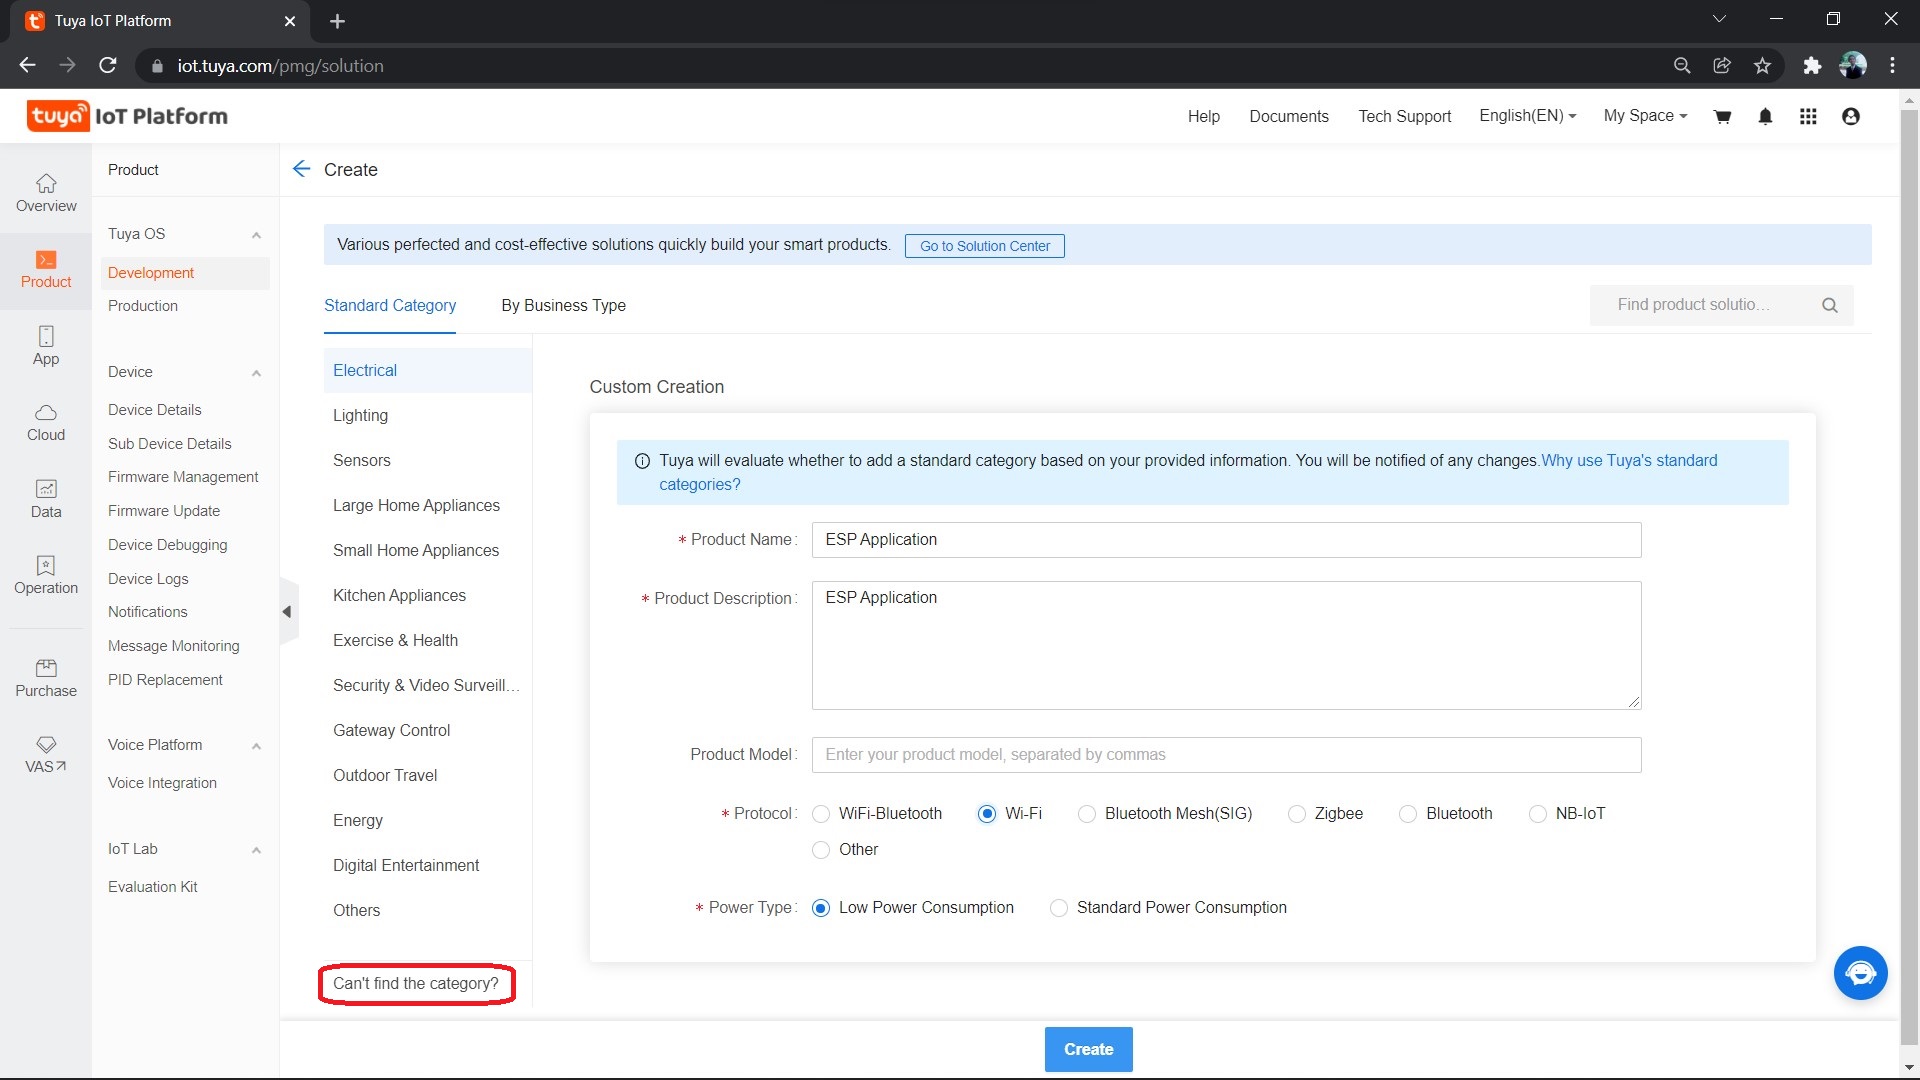
Task: Open the Data section icon
Action: (46, 489)
